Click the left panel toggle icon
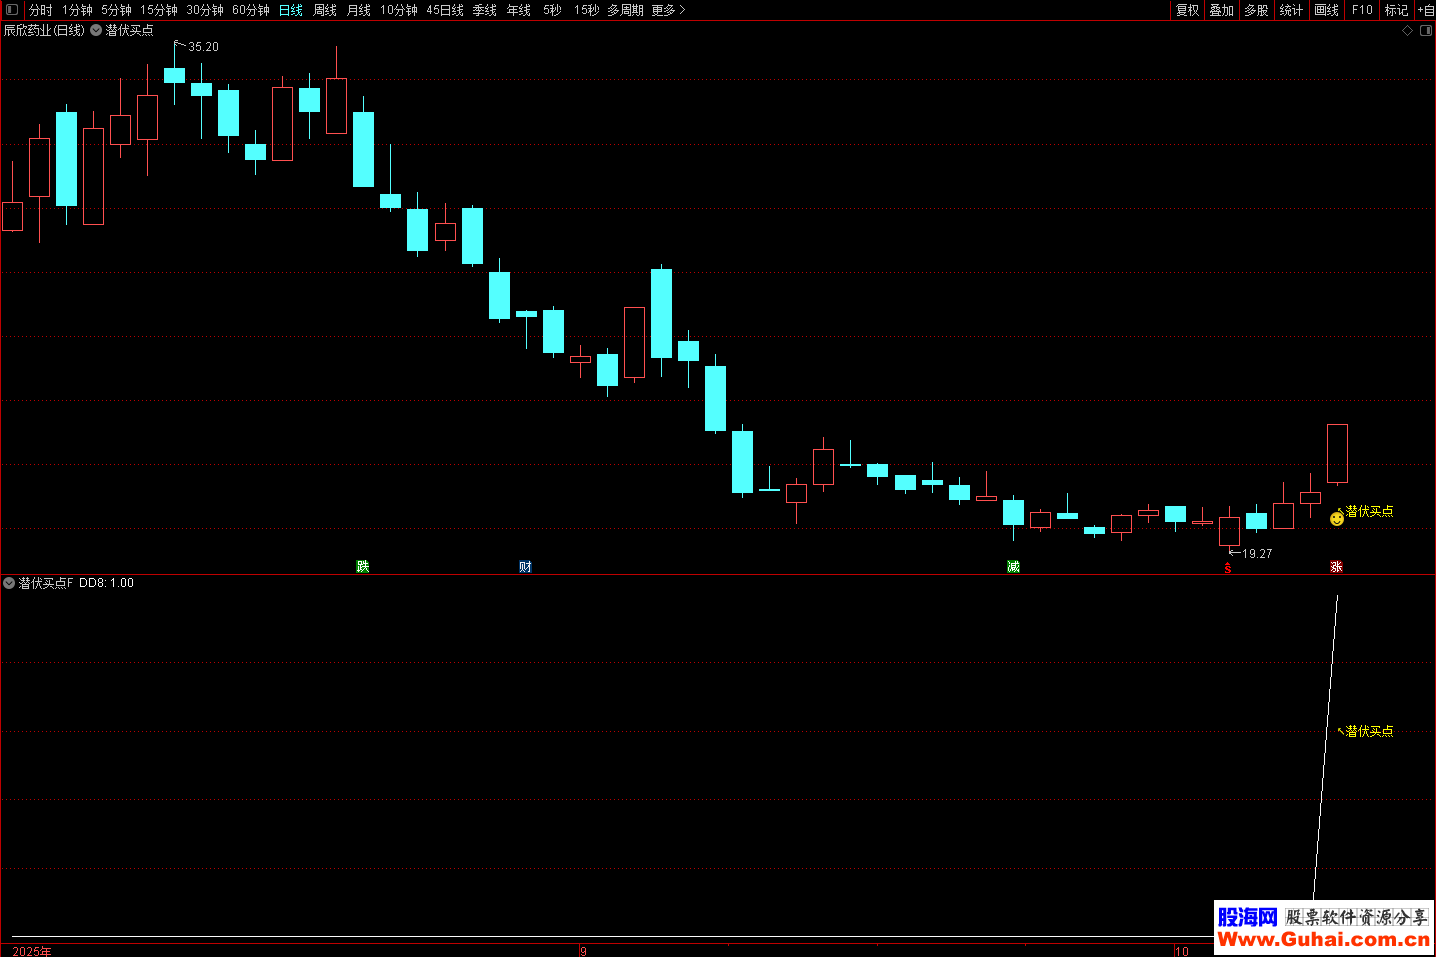The height and width of the screenshot is (957, 1436). [x=12, y=10]
